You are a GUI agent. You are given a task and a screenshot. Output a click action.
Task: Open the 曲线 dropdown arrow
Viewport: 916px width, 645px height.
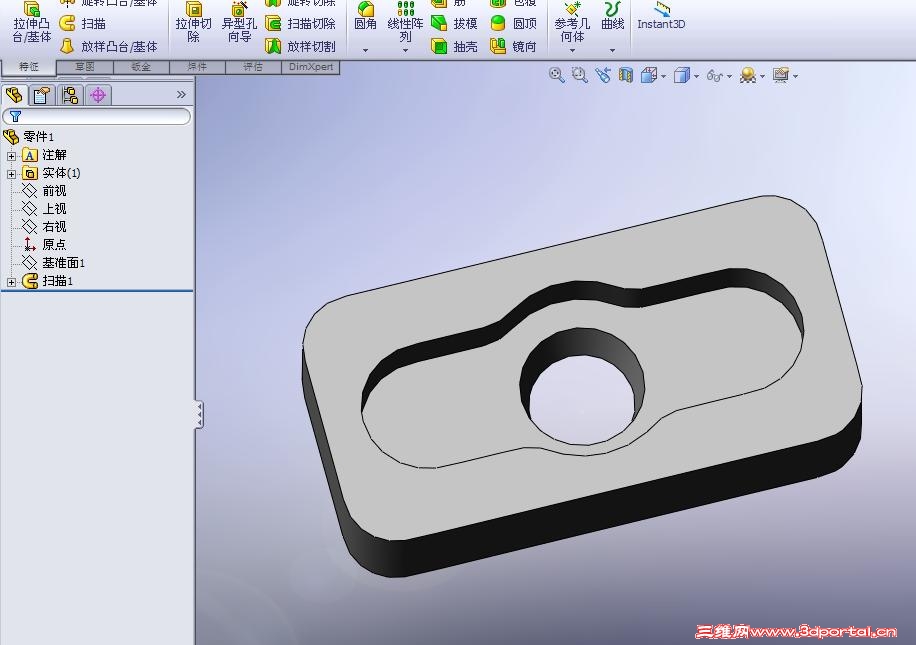[x=612, y=51]
